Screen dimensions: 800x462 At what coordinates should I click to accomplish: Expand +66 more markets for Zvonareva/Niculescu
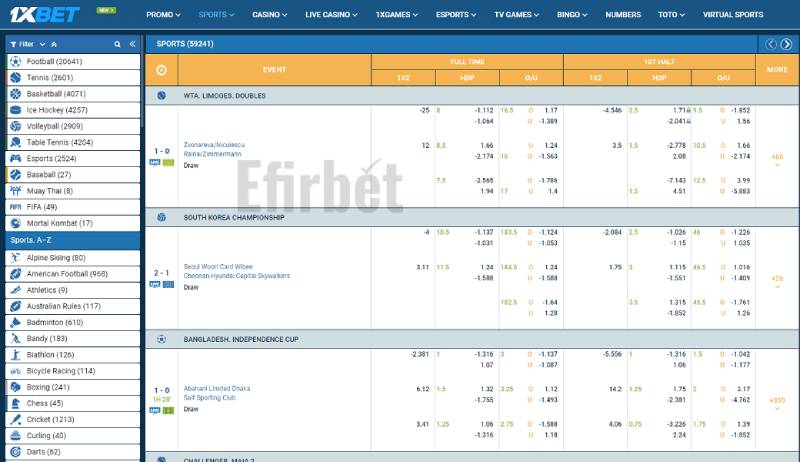(x=777, y=158)
